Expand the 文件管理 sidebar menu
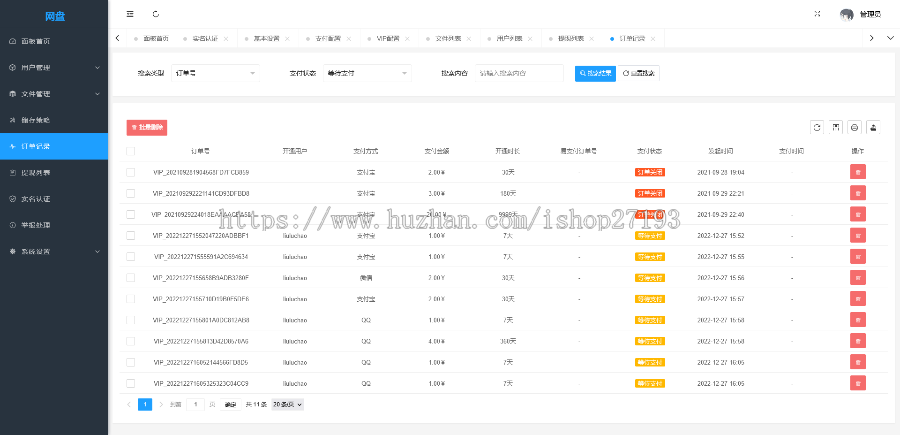 click(54, 94)
